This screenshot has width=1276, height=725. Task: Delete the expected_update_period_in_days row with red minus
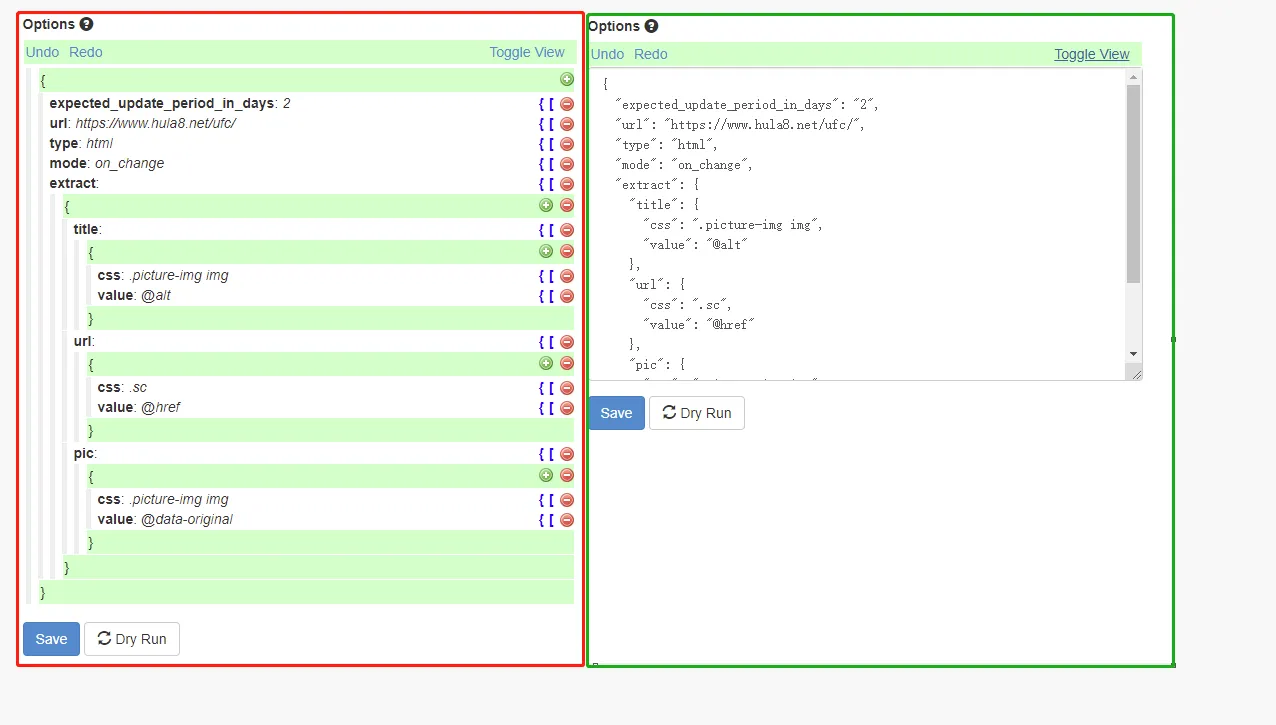coord(567,104)
